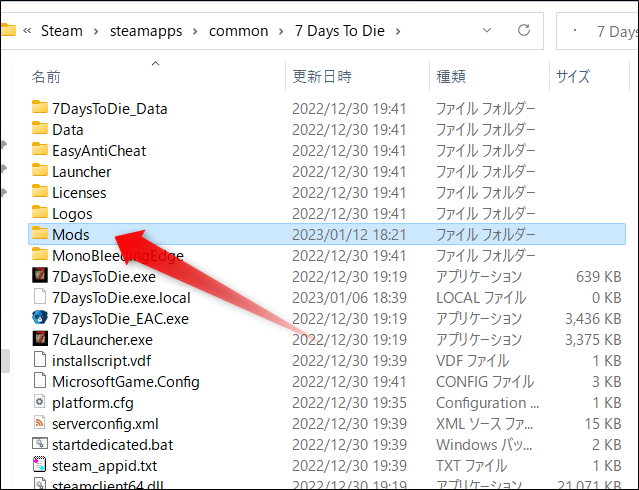Select the MicrosoftGame.Config file name

click(126, 382)
